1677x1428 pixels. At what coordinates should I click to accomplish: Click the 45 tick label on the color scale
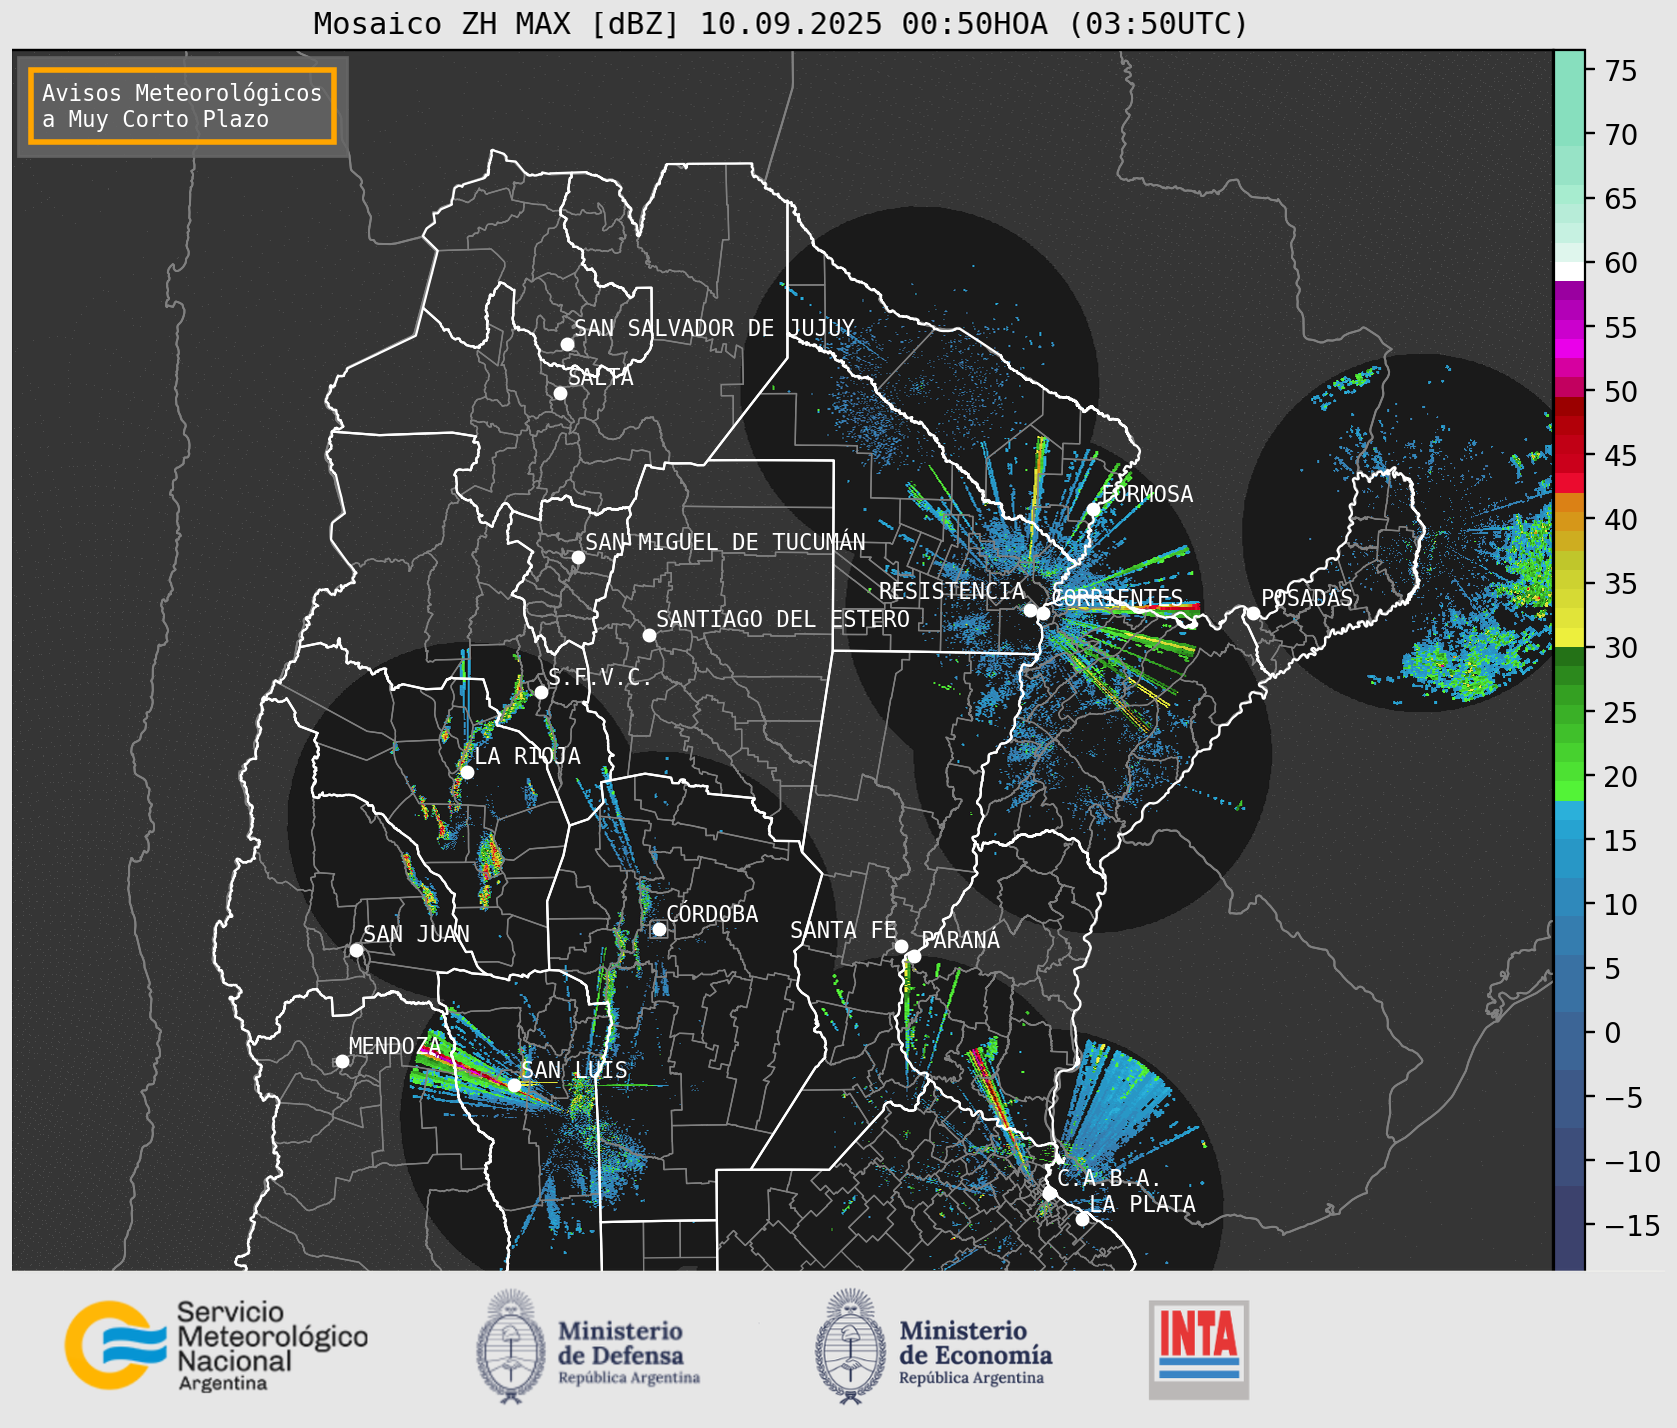tap(1621, 456)
